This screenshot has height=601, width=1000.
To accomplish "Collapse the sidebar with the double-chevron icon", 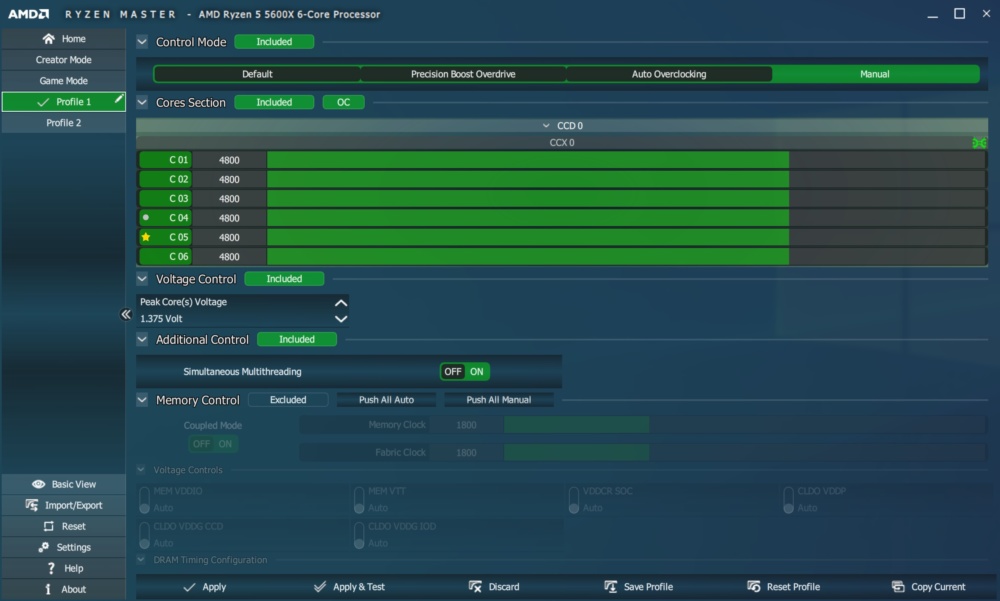I will point(126,314).
